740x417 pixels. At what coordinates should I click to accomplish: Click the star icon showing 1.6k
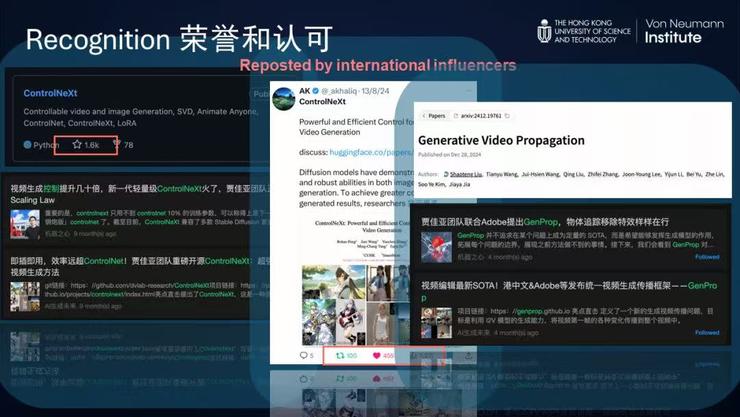tap(77, 144)
